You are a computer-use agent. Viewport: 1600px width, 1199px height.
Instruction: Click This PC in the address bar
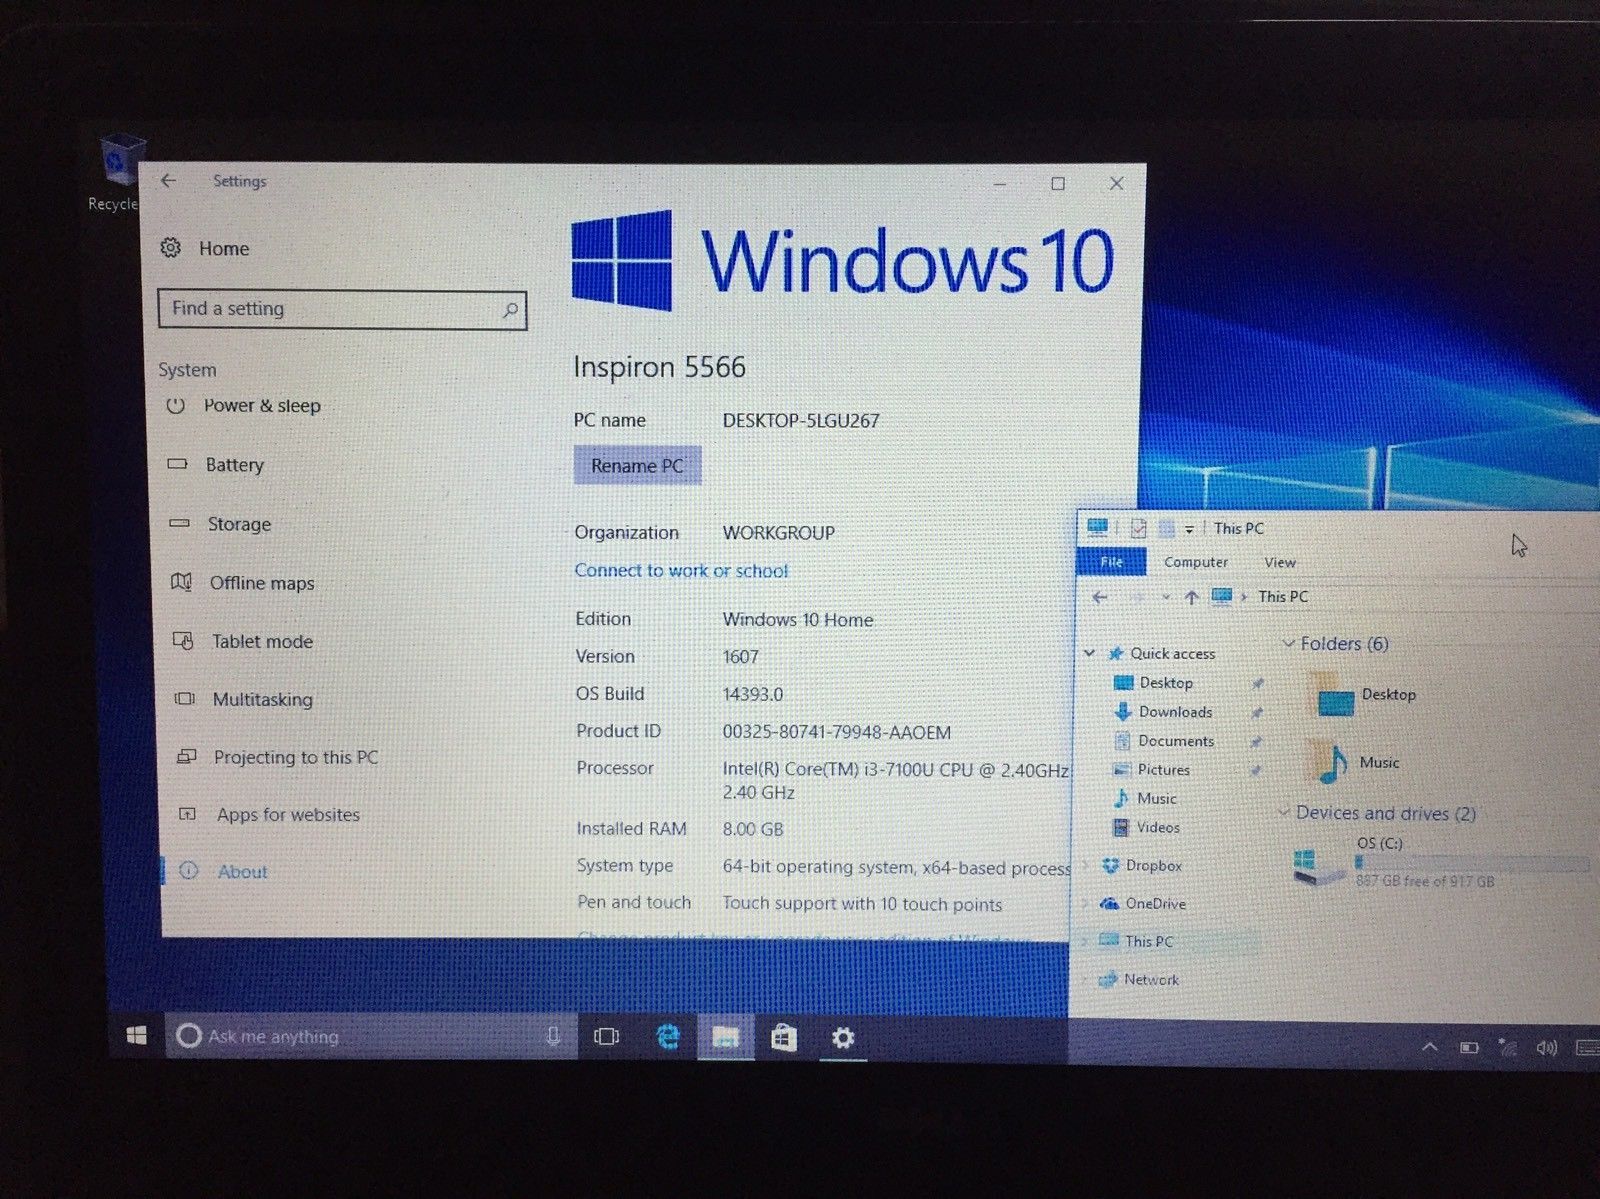1283,597
